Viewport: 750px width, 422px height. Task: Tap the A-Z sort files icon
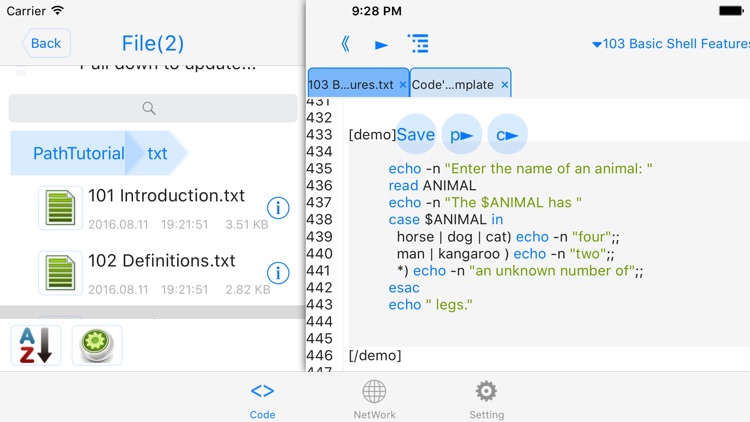click(35, 345)
